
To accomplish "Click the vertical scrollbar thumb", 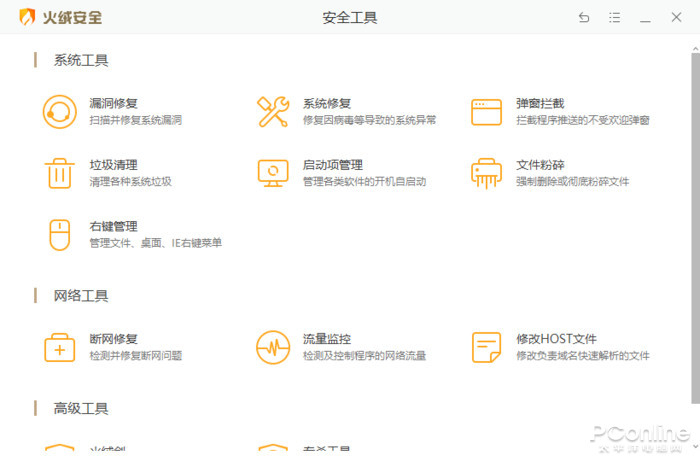I will click(x=696, y=228).
